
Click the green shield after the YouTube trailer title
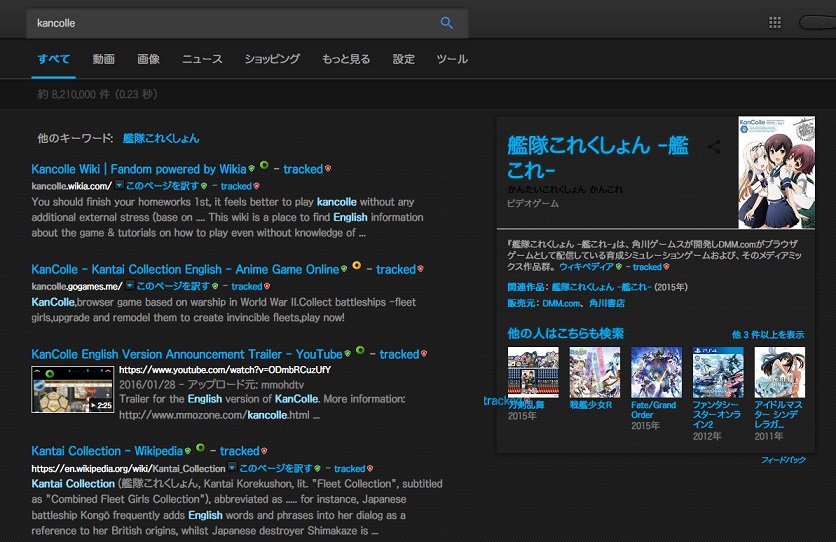tap(348, 353)
